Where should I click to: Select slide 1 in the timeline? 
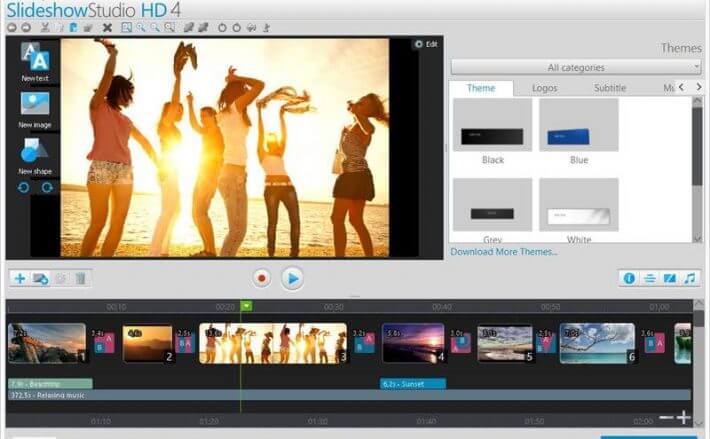(47, 343)
